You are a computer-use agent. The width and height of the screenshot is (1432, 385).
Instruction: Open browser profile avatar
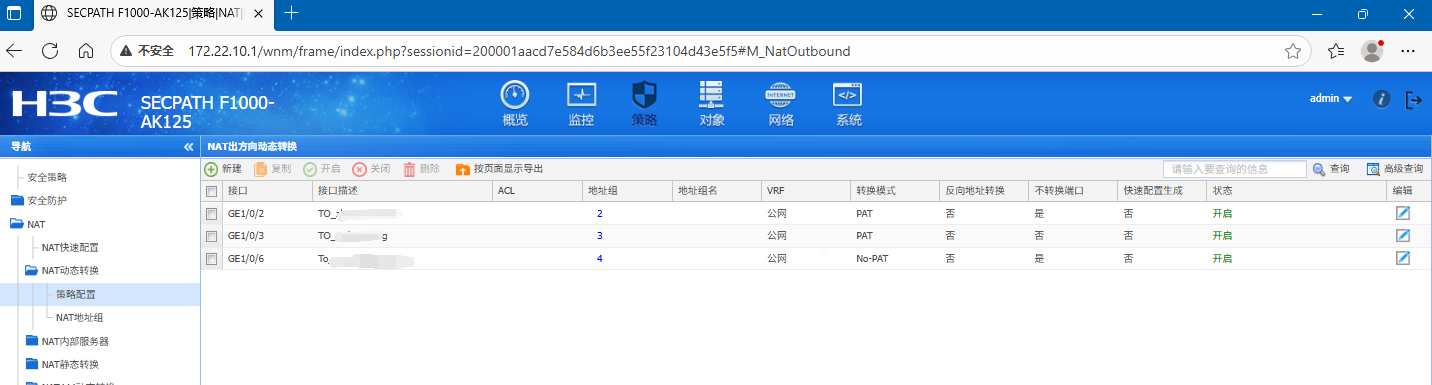point(1372,50)
